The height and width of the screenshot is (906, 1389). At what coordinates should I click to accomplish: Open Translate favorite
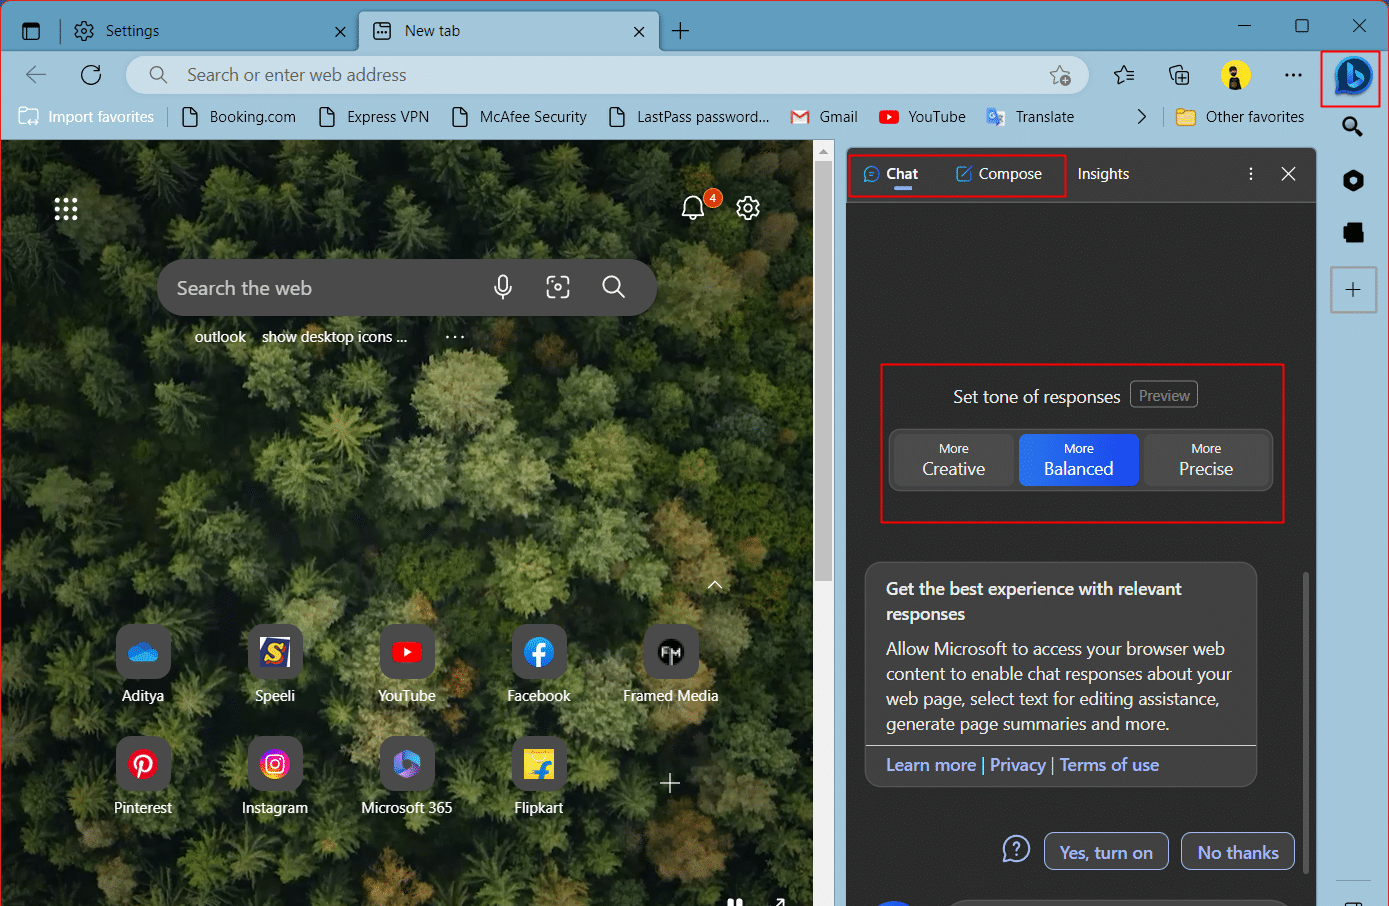[1030, 117]
